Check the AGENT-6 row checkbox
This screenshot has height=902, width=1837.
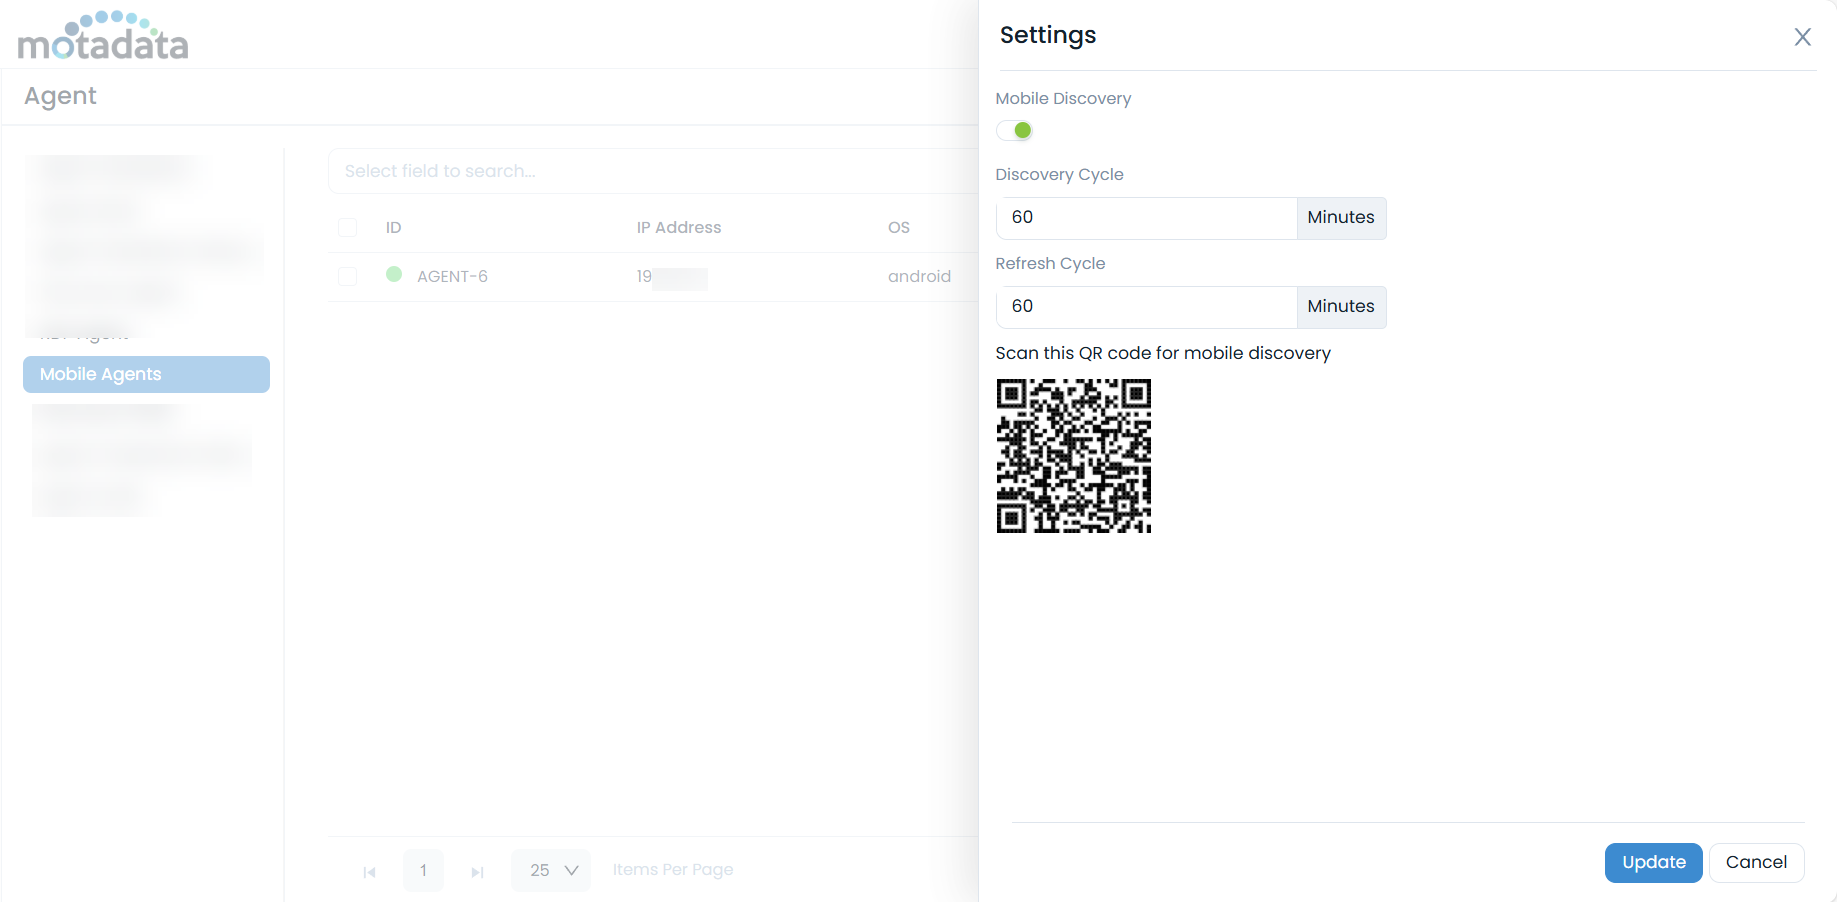(347, 276)
